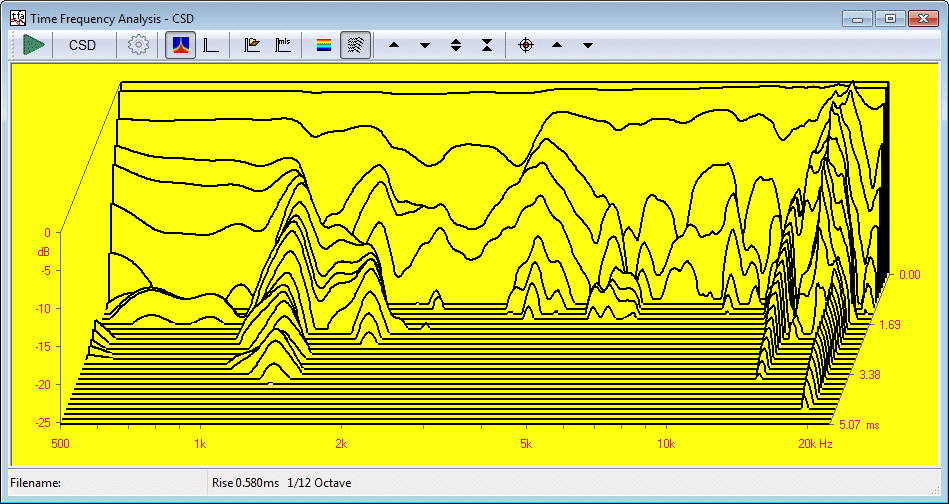Click the 2k frequency axis label

[341, 443]
